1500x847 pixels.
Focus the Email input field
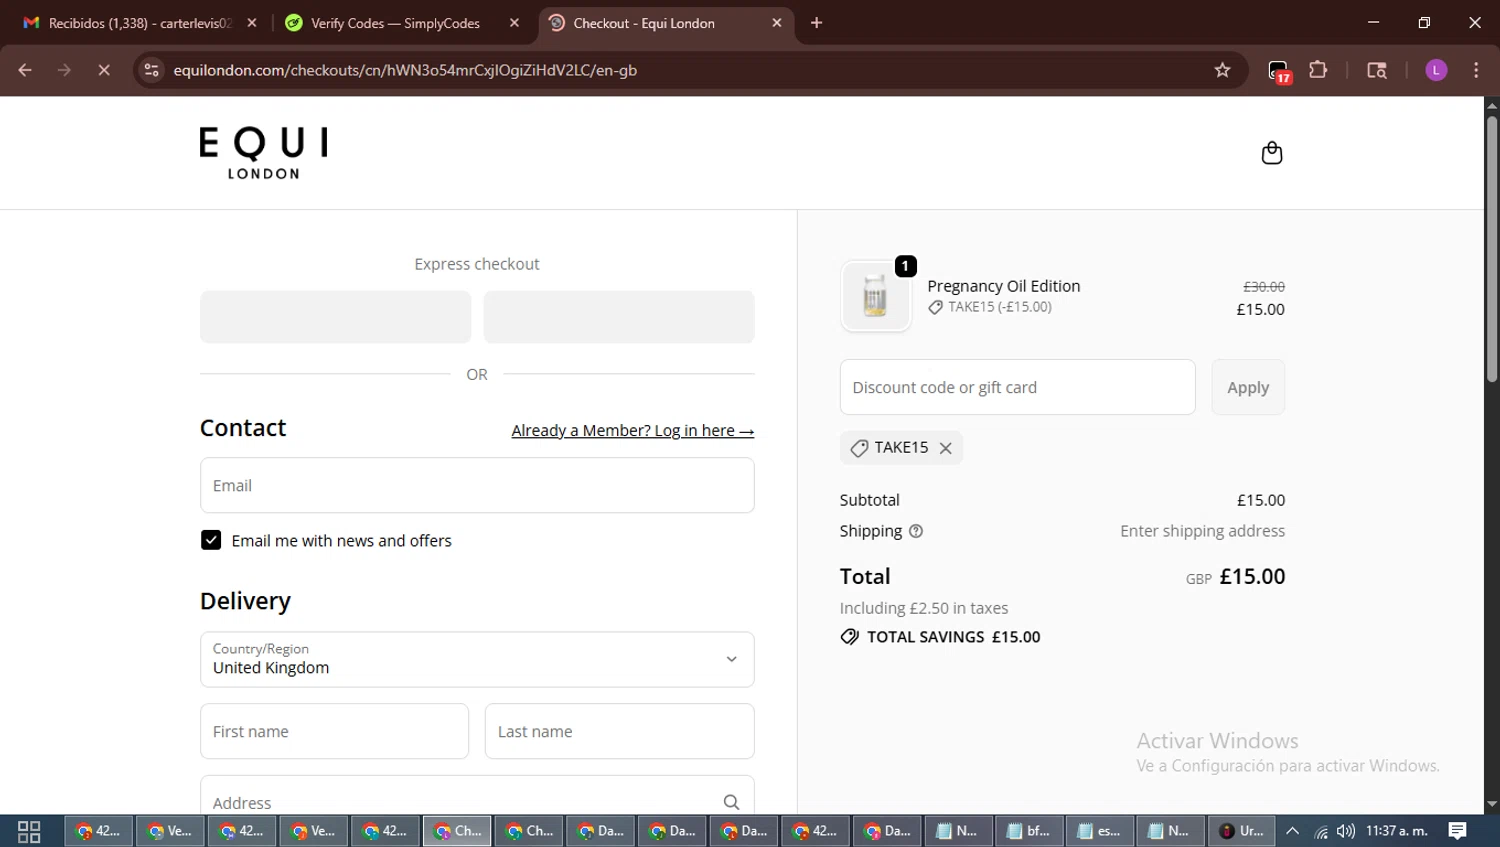(477, 485)
